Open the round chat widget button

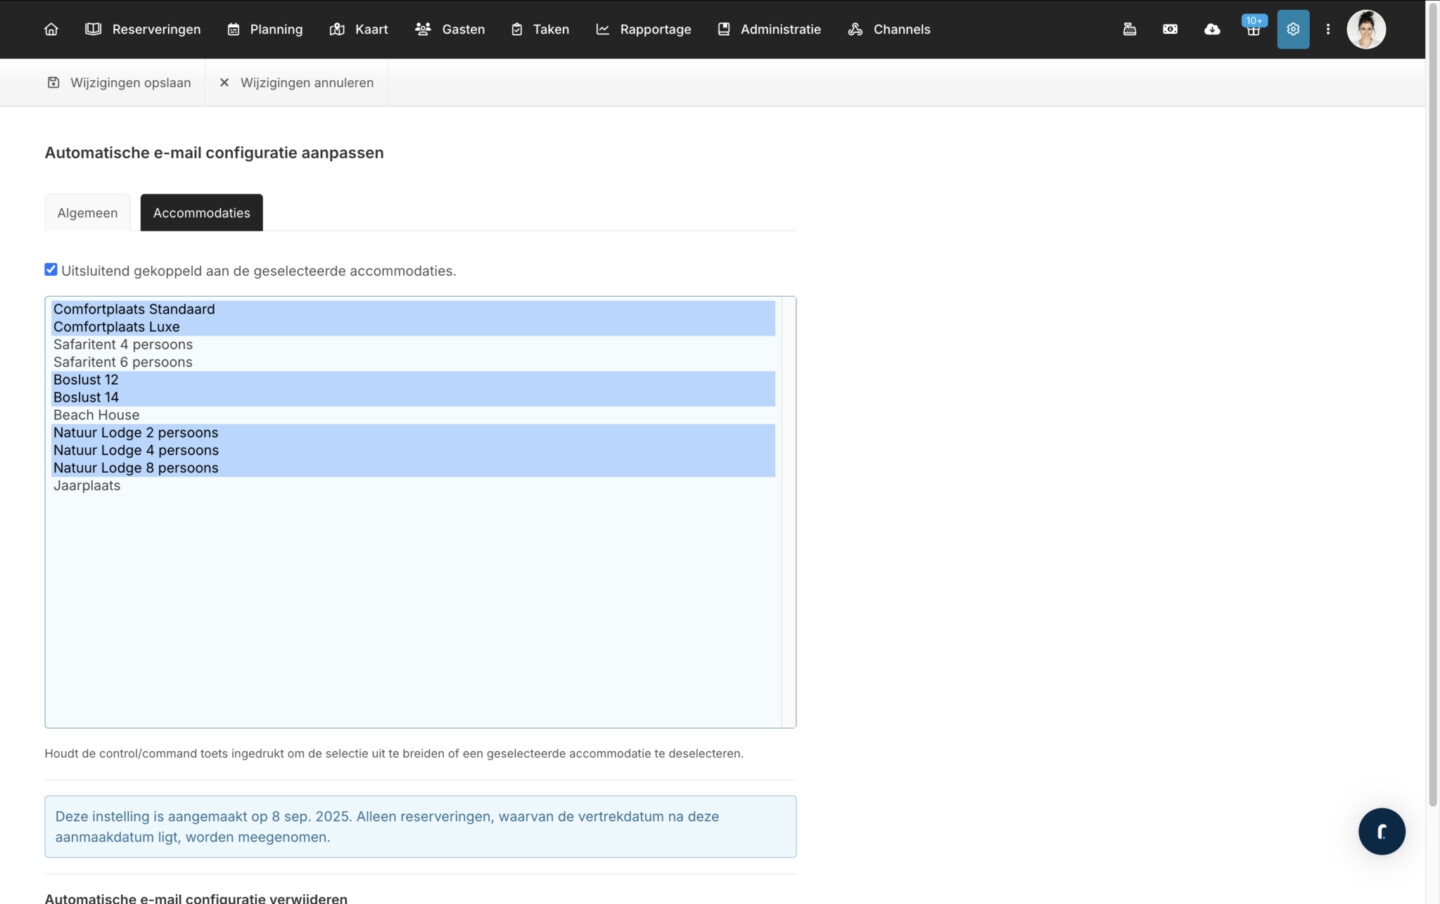point(1381,831)
